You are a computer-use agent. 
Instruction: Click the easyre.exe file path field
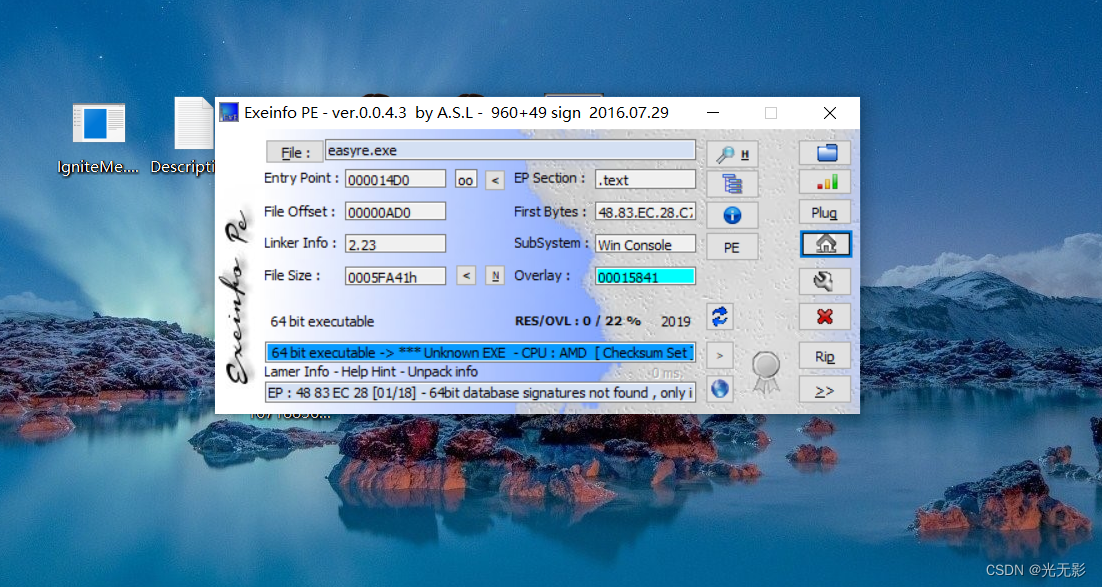click(510, 150)
